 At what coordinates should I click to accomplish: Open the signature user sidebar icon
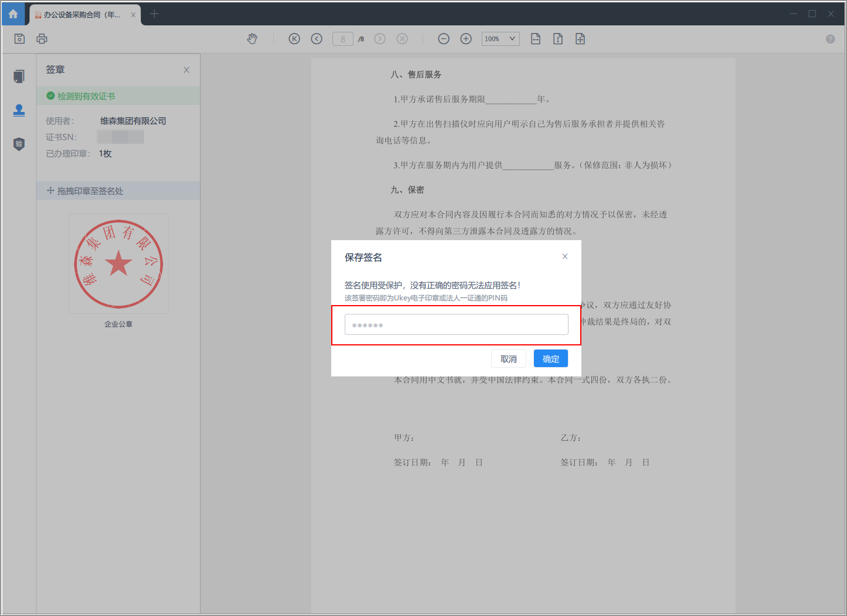click(19, 110)
